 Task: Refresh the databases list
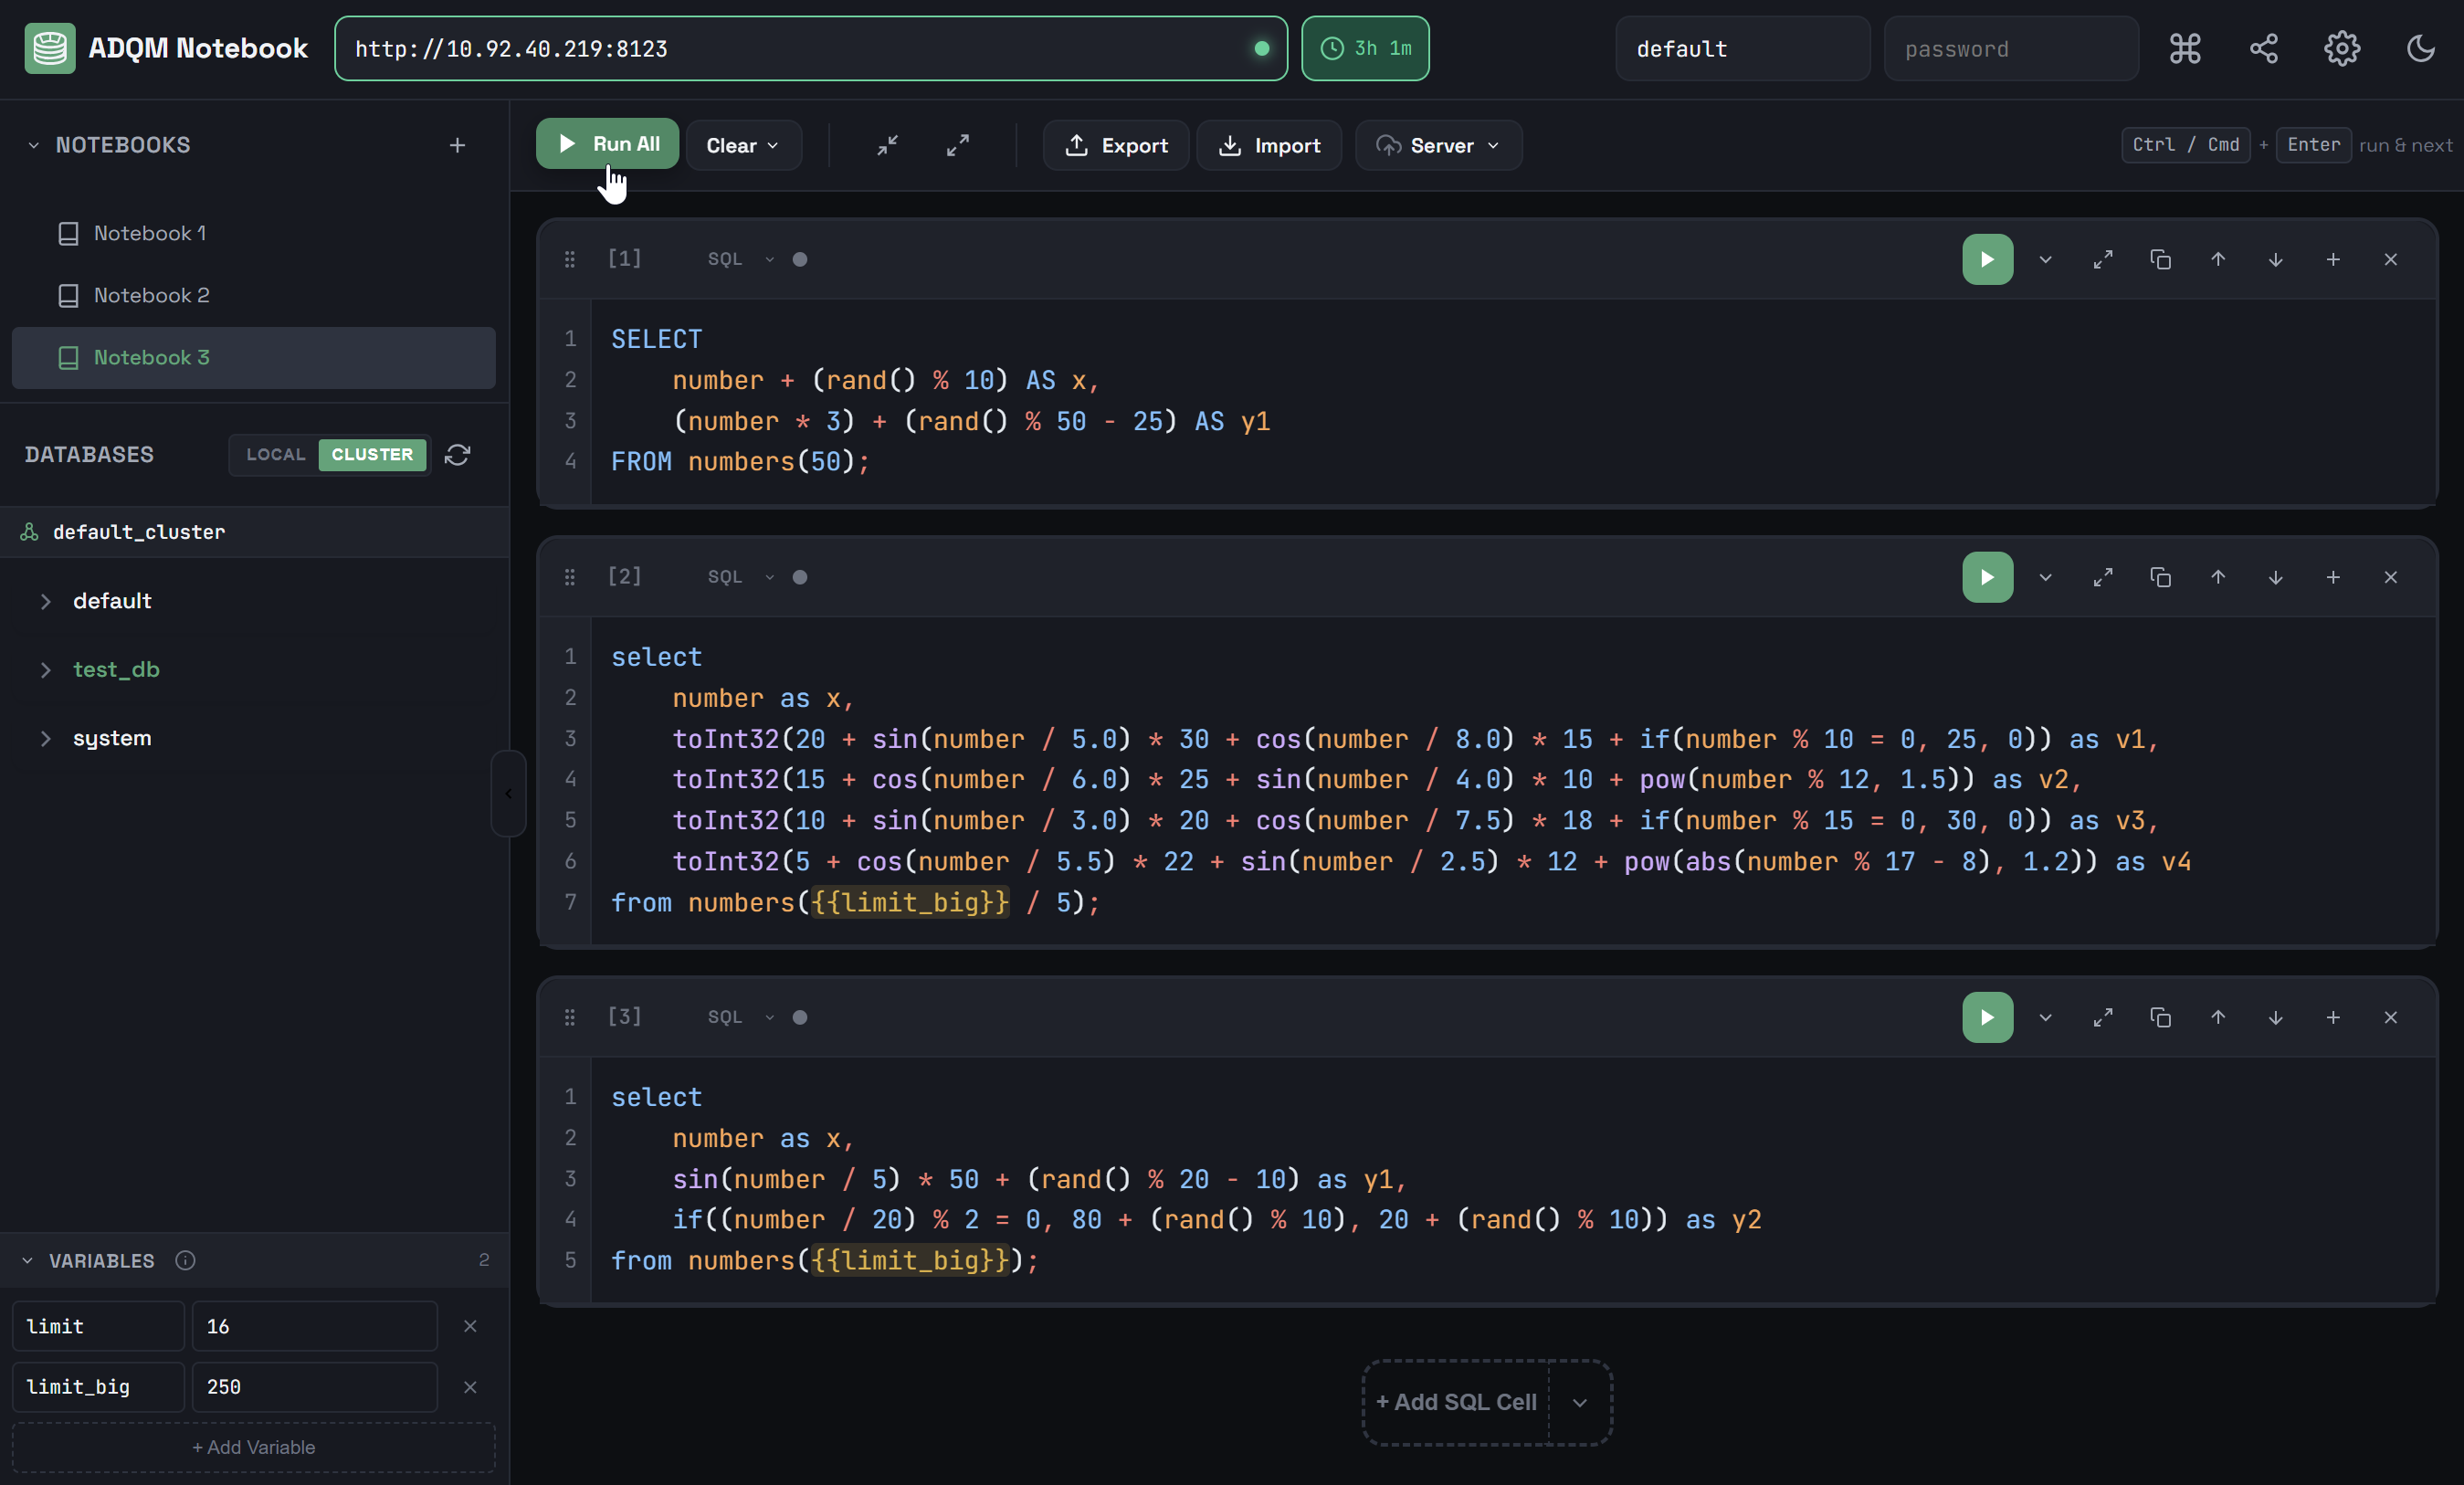pos(457,455)
